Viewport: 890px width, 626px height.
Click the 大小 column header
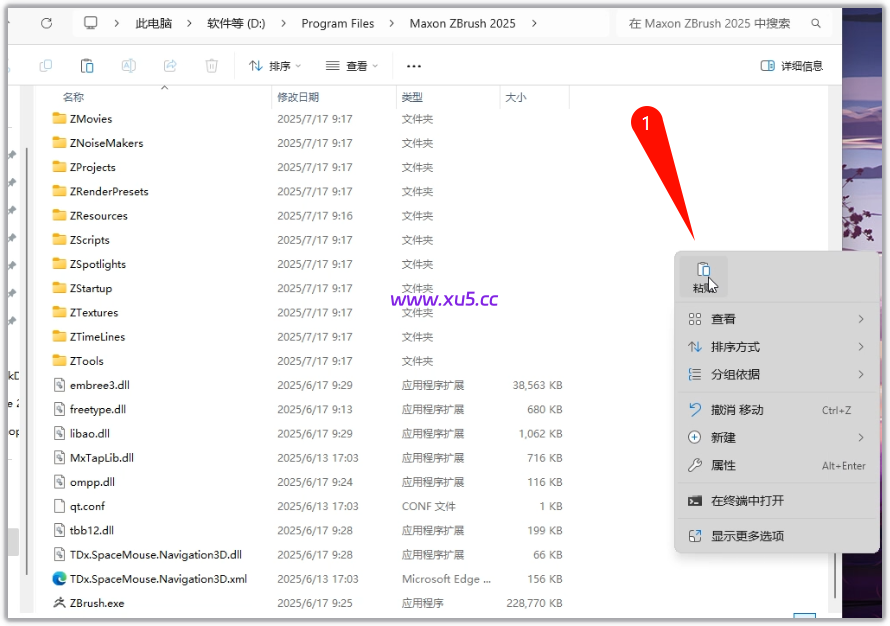click(x=514, y=95)
